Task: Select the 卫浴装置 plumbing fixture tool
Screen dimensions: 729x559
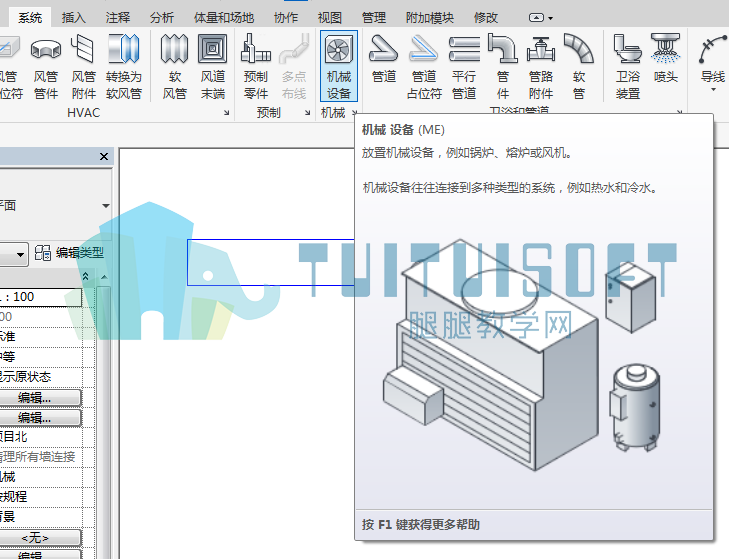Action: click(x=628, y=67)
